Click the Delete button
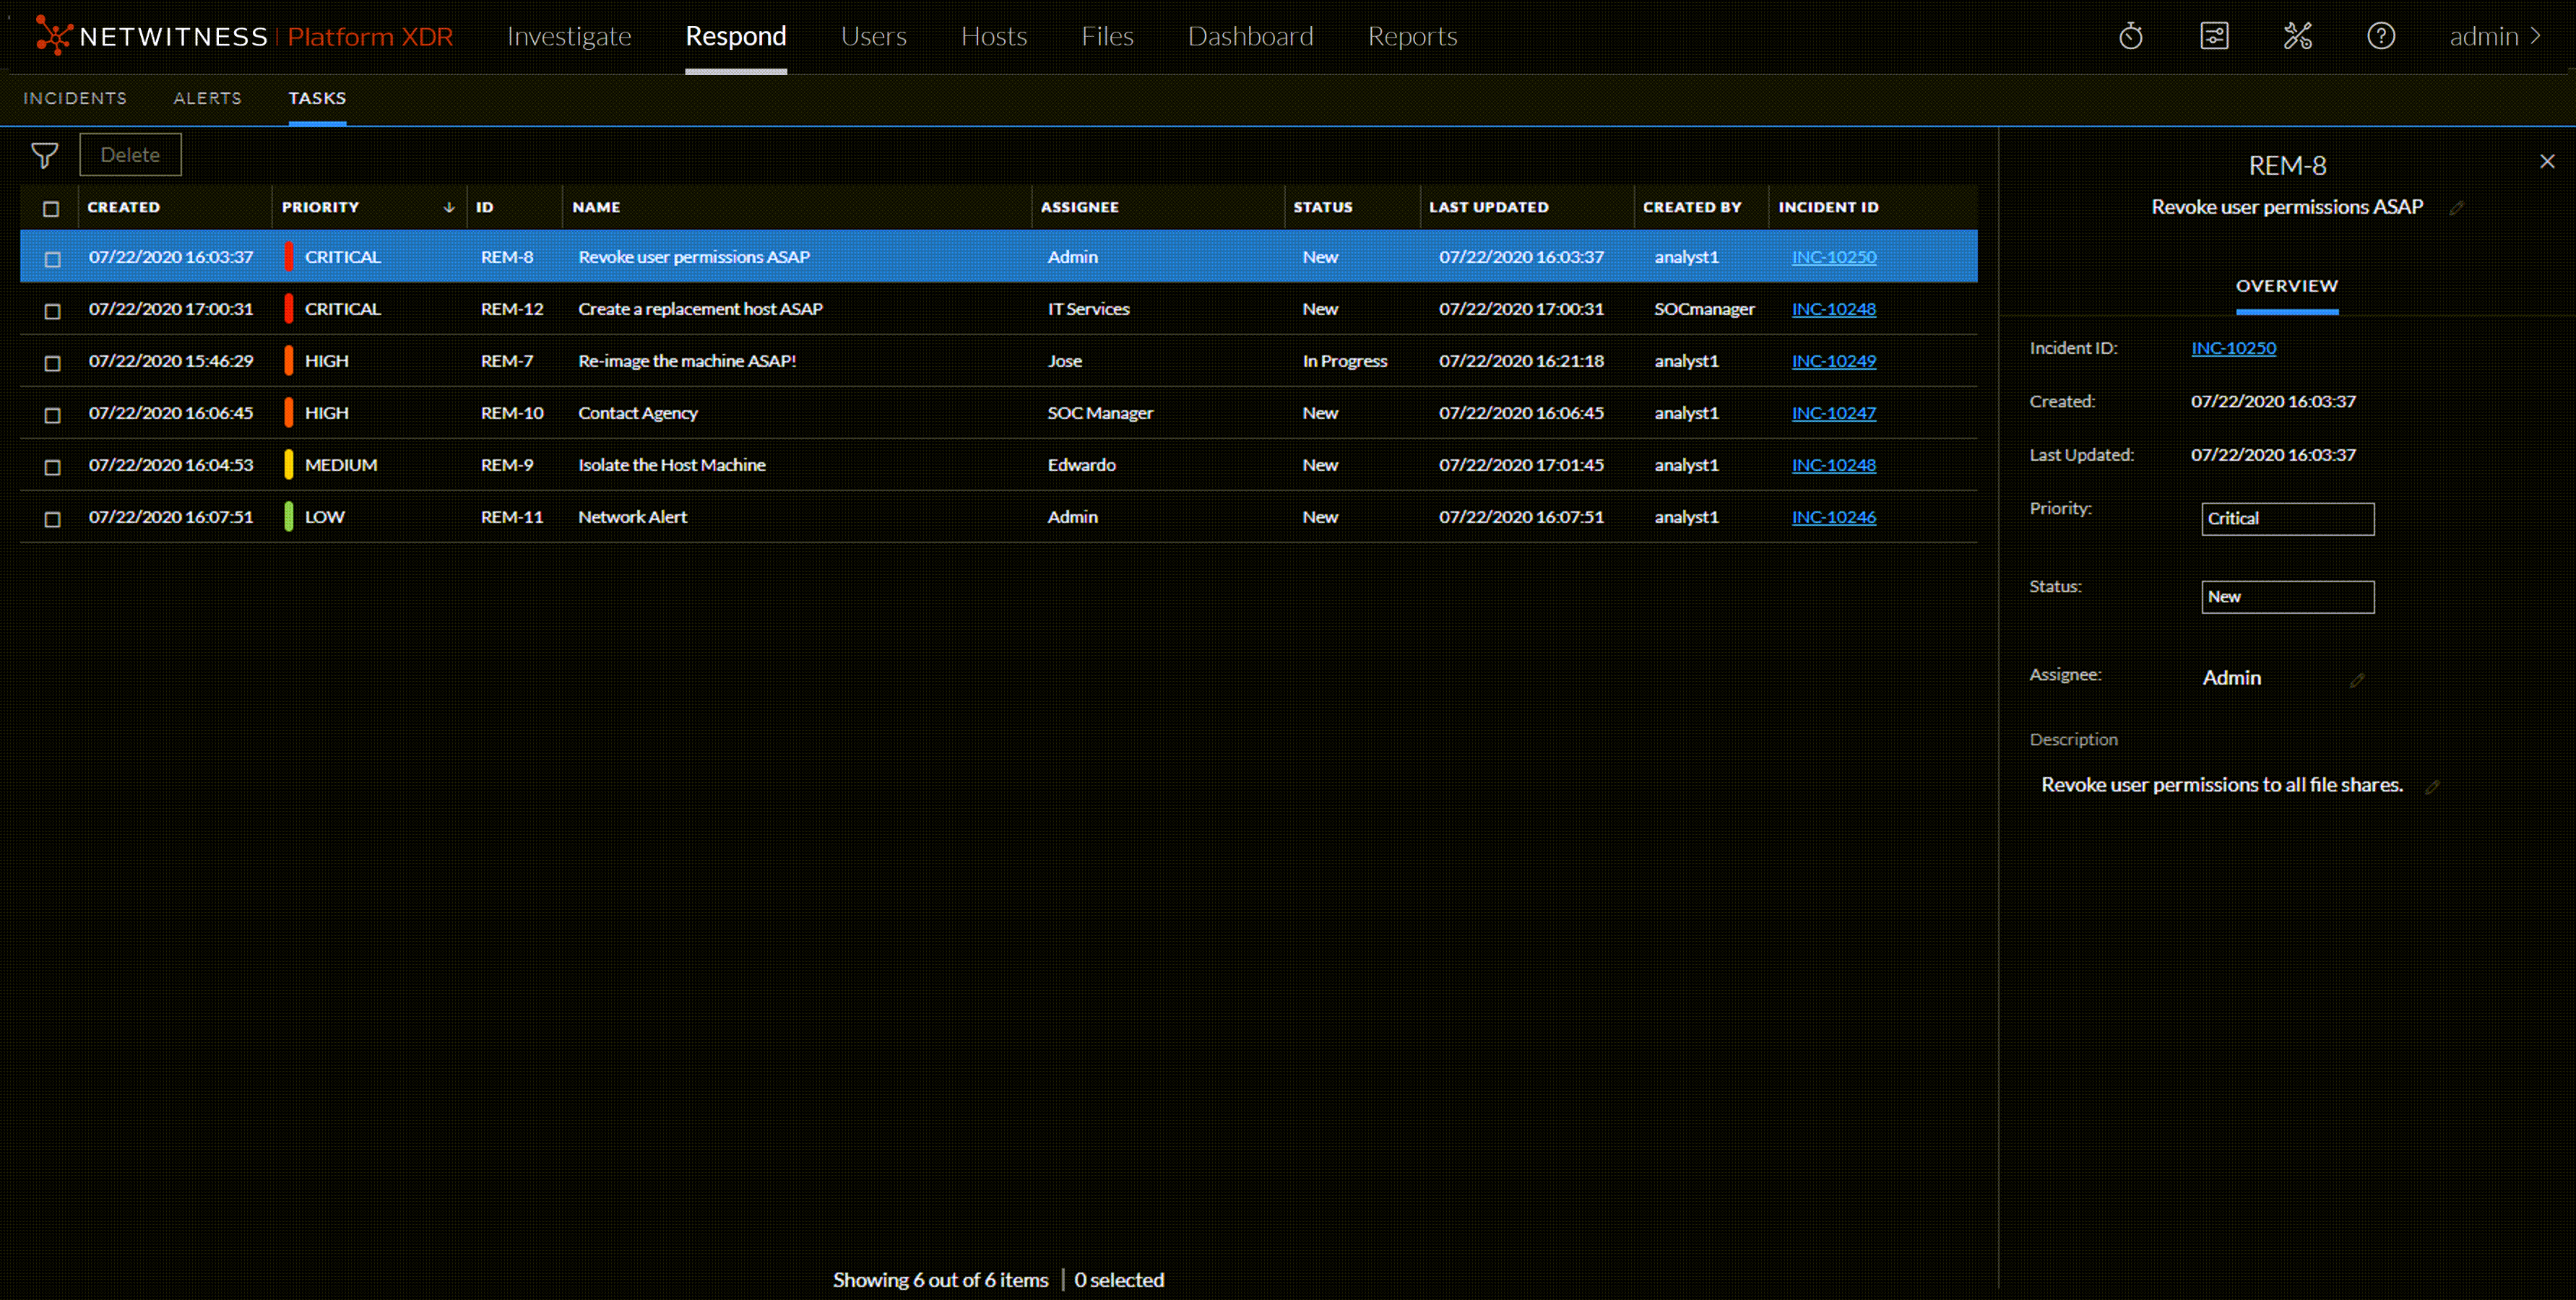Screen dimensions: 2576x1300 point(130,154)
